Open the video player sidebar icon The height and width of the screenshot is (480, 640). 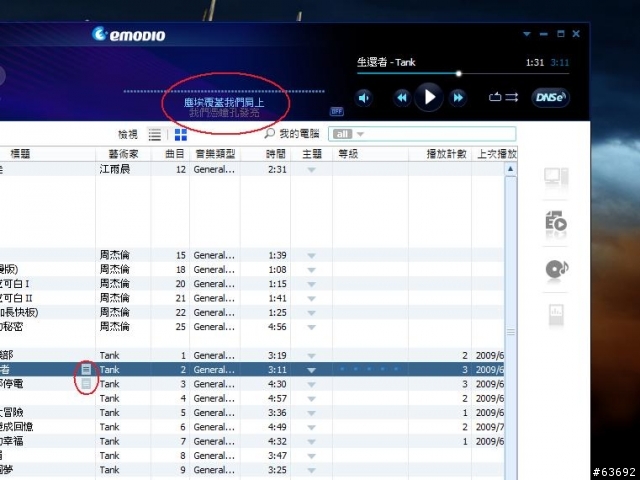click(556, 223)
